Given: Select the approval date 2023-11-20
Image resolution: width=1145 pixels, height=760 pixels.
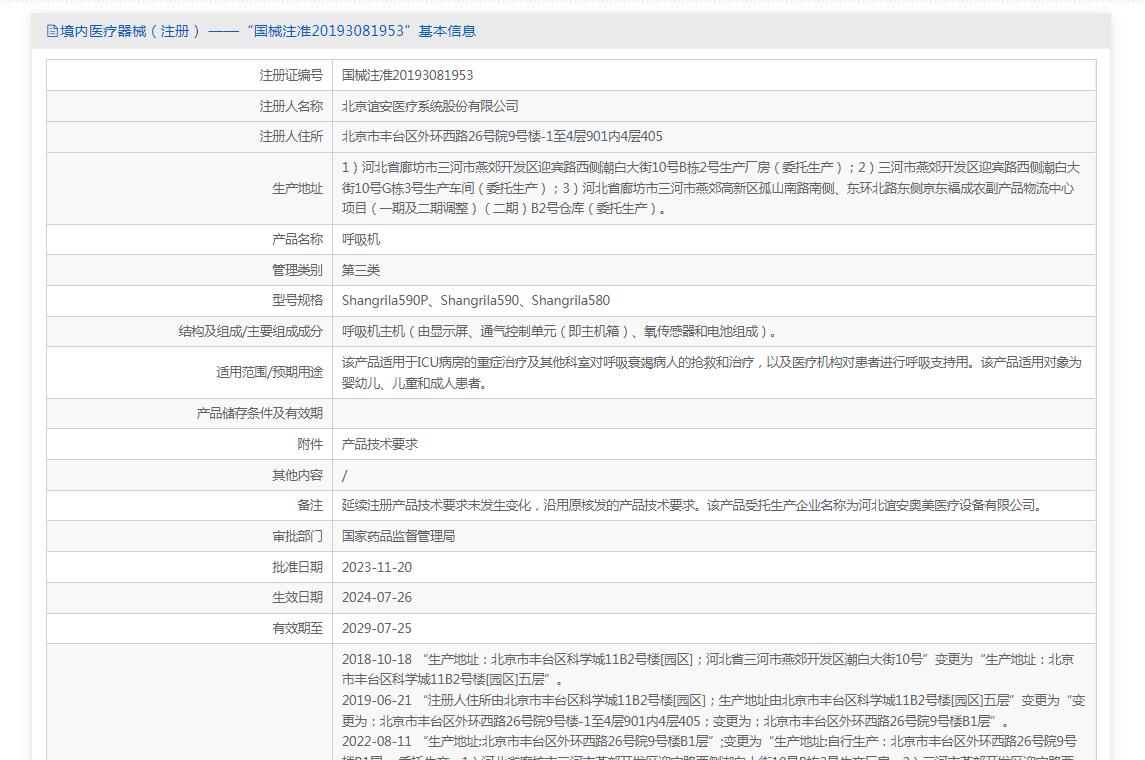Looking at the screenshot, I should pos(377,567).
